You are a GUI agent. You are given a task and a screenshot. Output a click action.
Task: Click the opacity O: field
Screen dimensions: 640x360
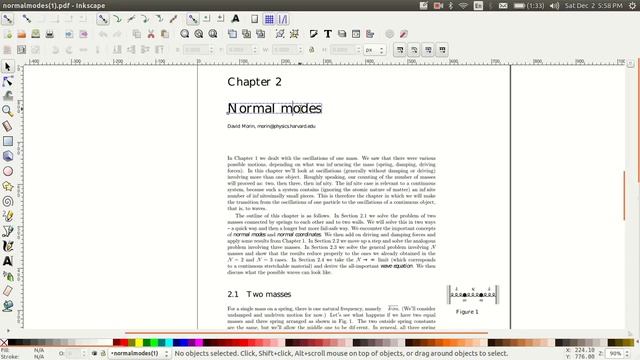(73, 353)
